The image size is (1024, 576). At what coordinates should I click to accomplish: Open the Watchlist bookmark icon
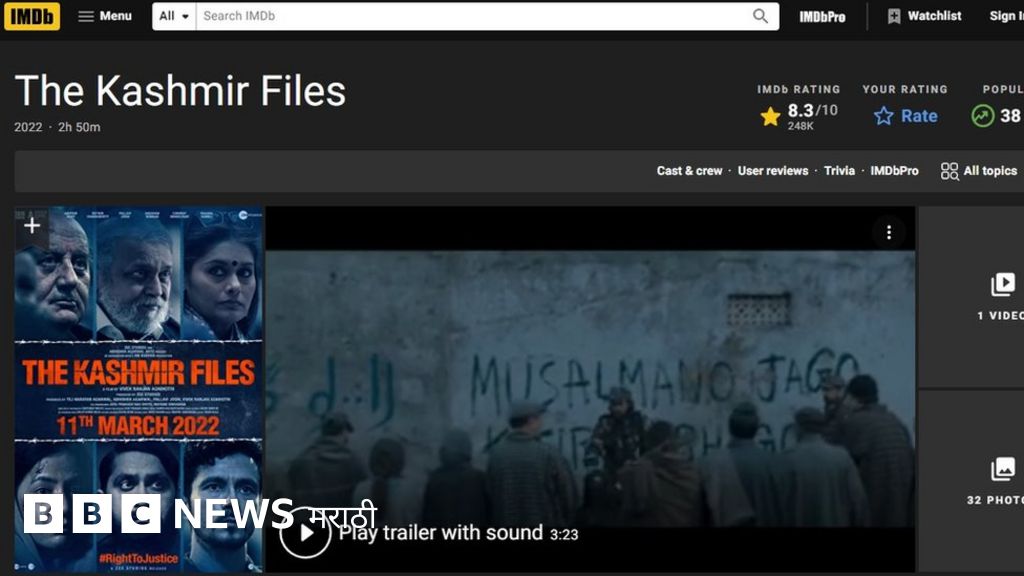(x=894, y=16)
